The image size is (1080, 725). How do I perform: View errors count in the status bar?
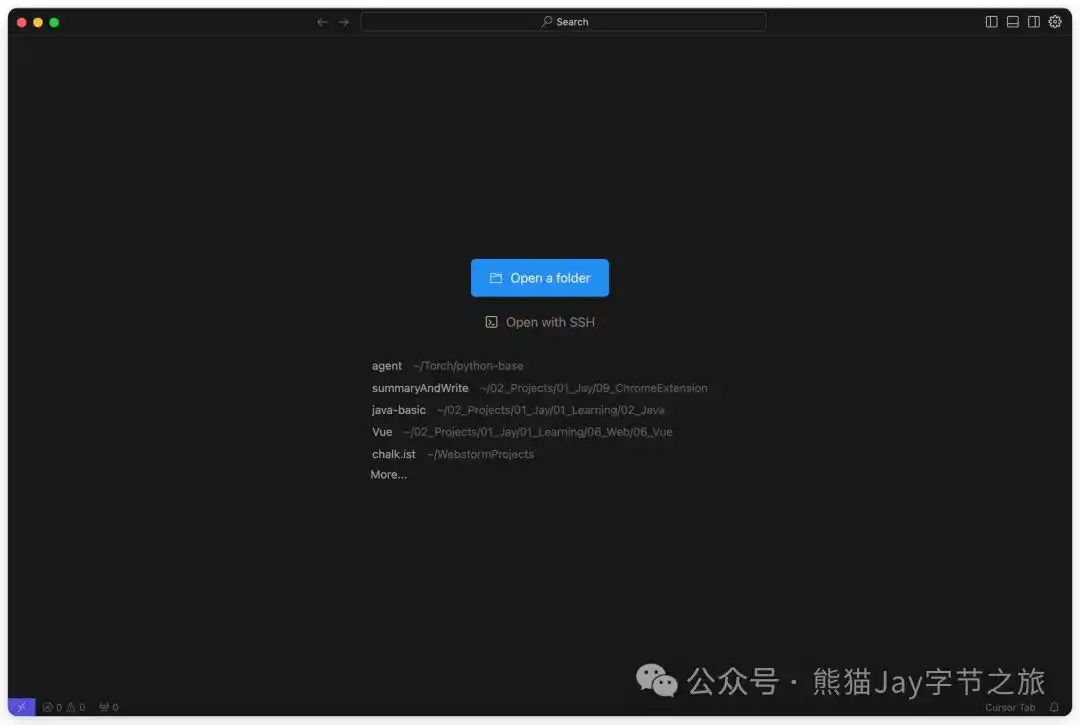coord(53,707)
